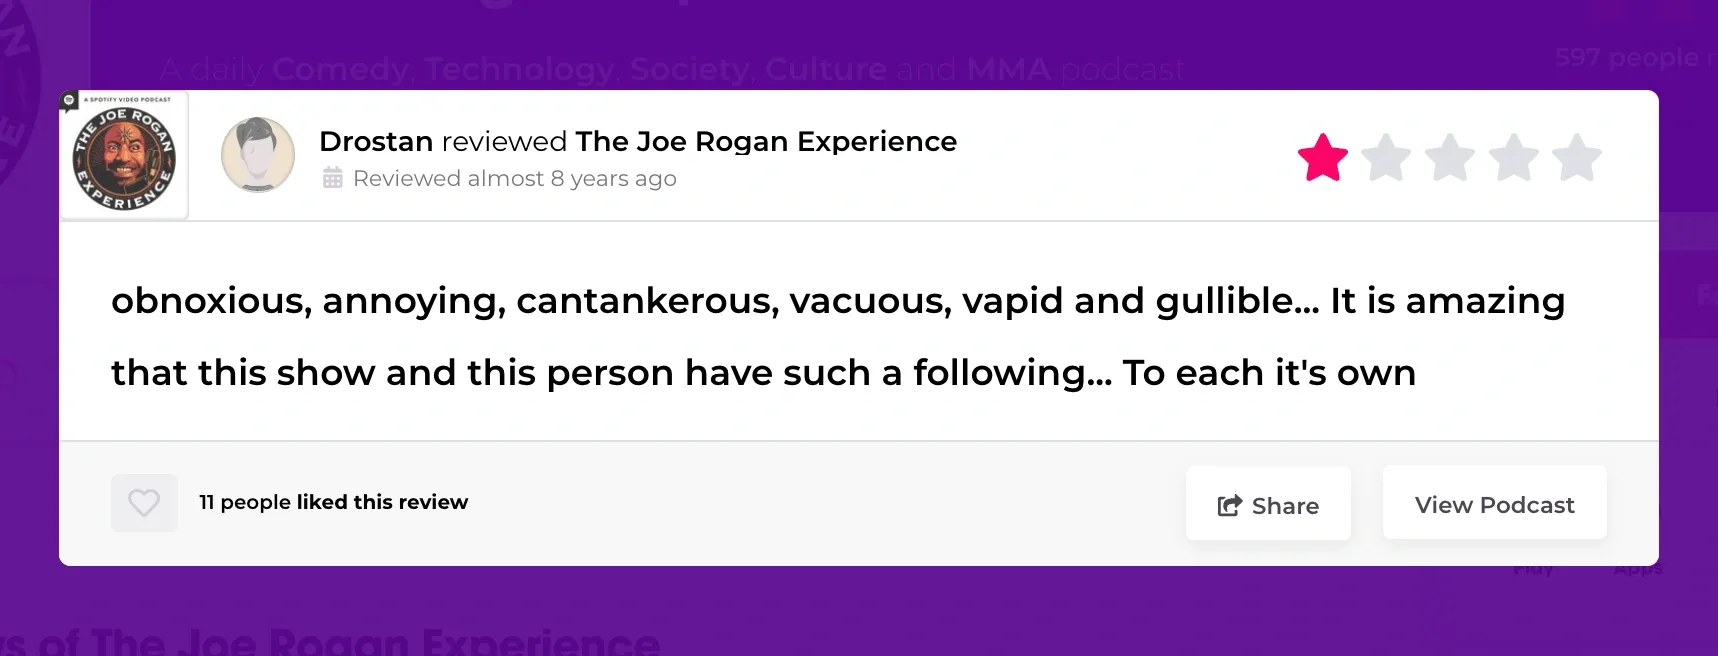
Task: Open The Joe Rogan Experience title link
Action: [x=766, y=141]
